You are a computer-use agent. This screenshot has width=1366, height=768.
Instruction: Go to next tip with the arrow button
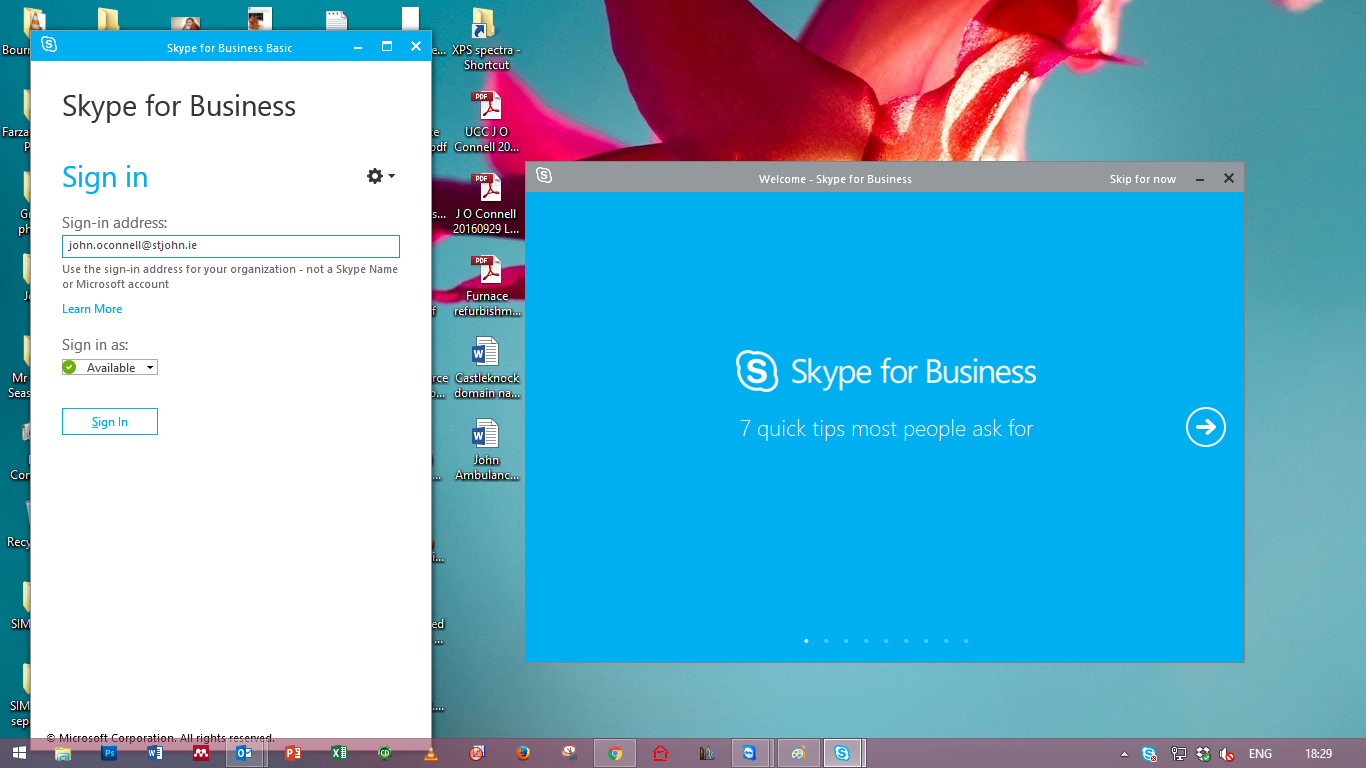[x=1206, y=428]
